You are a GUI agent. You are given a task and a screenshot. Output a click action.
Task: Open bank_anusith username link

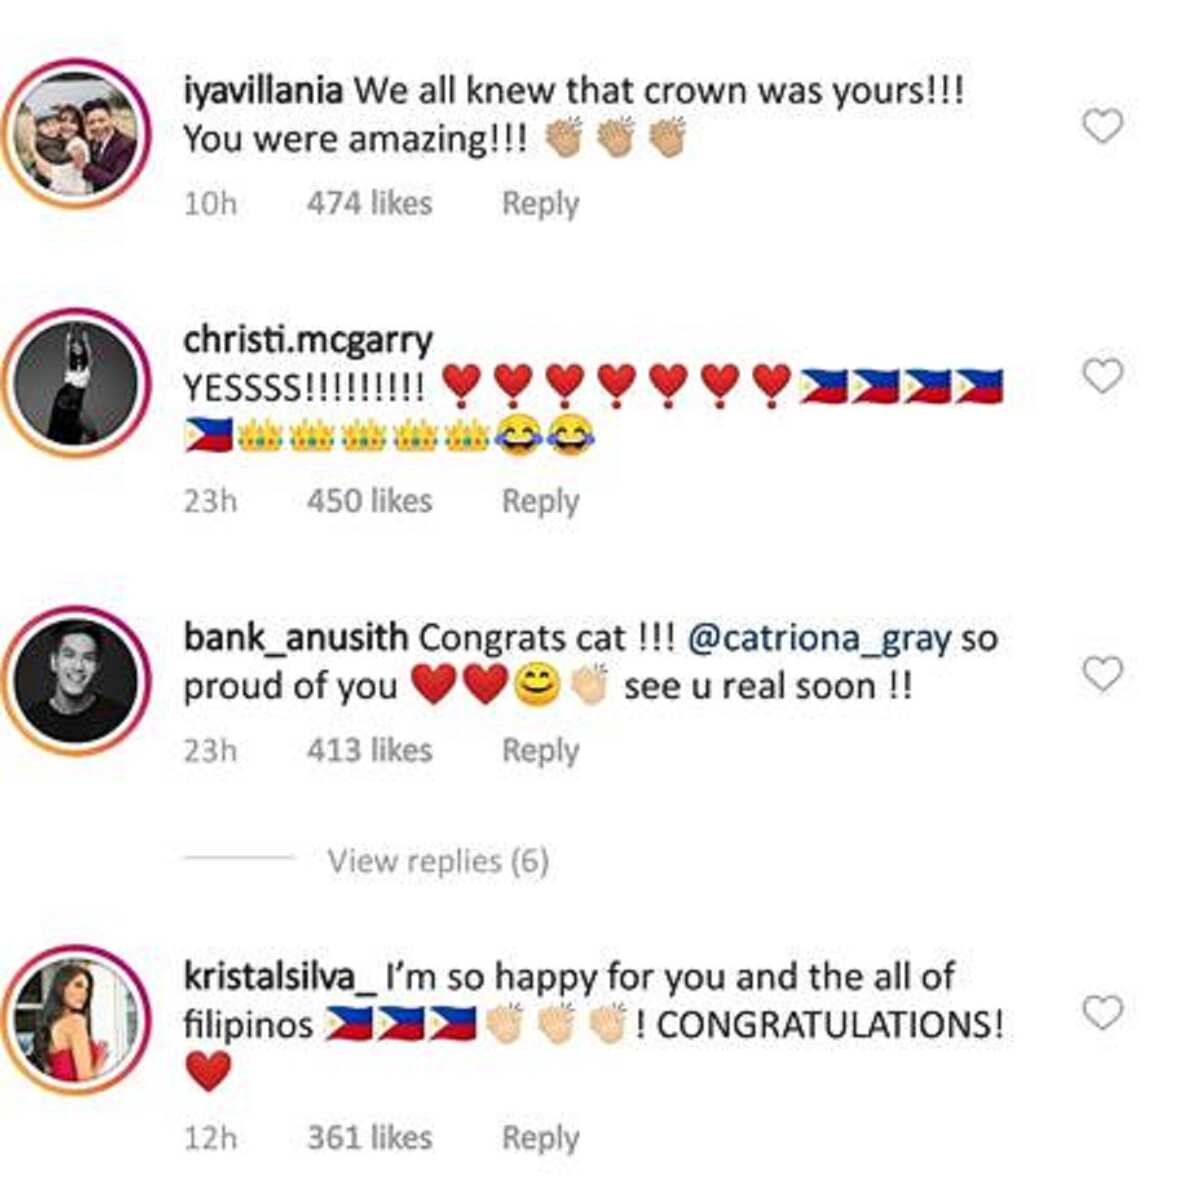(x=295, y=638)
